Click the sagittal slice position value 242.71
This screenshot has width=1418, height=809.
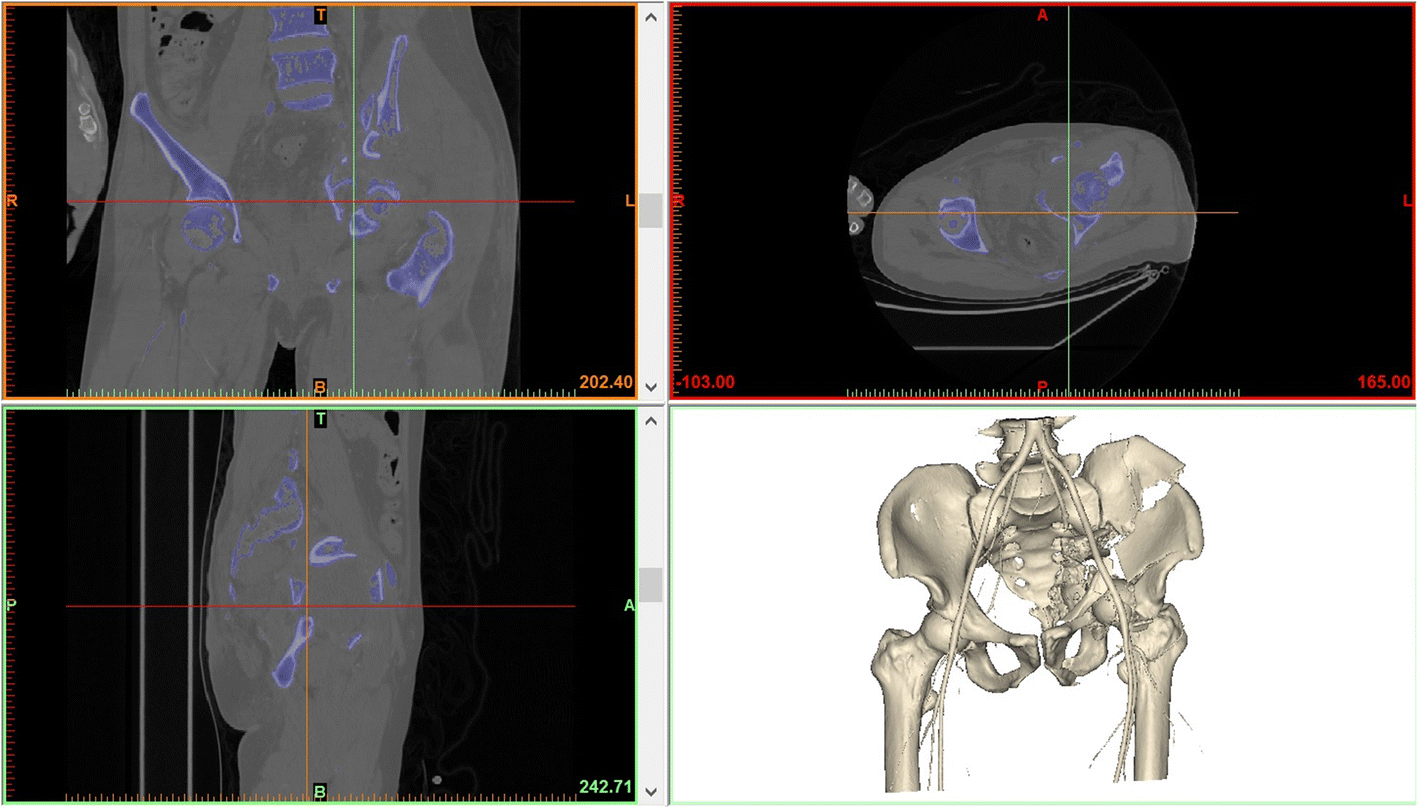click(x=605, y=787)
